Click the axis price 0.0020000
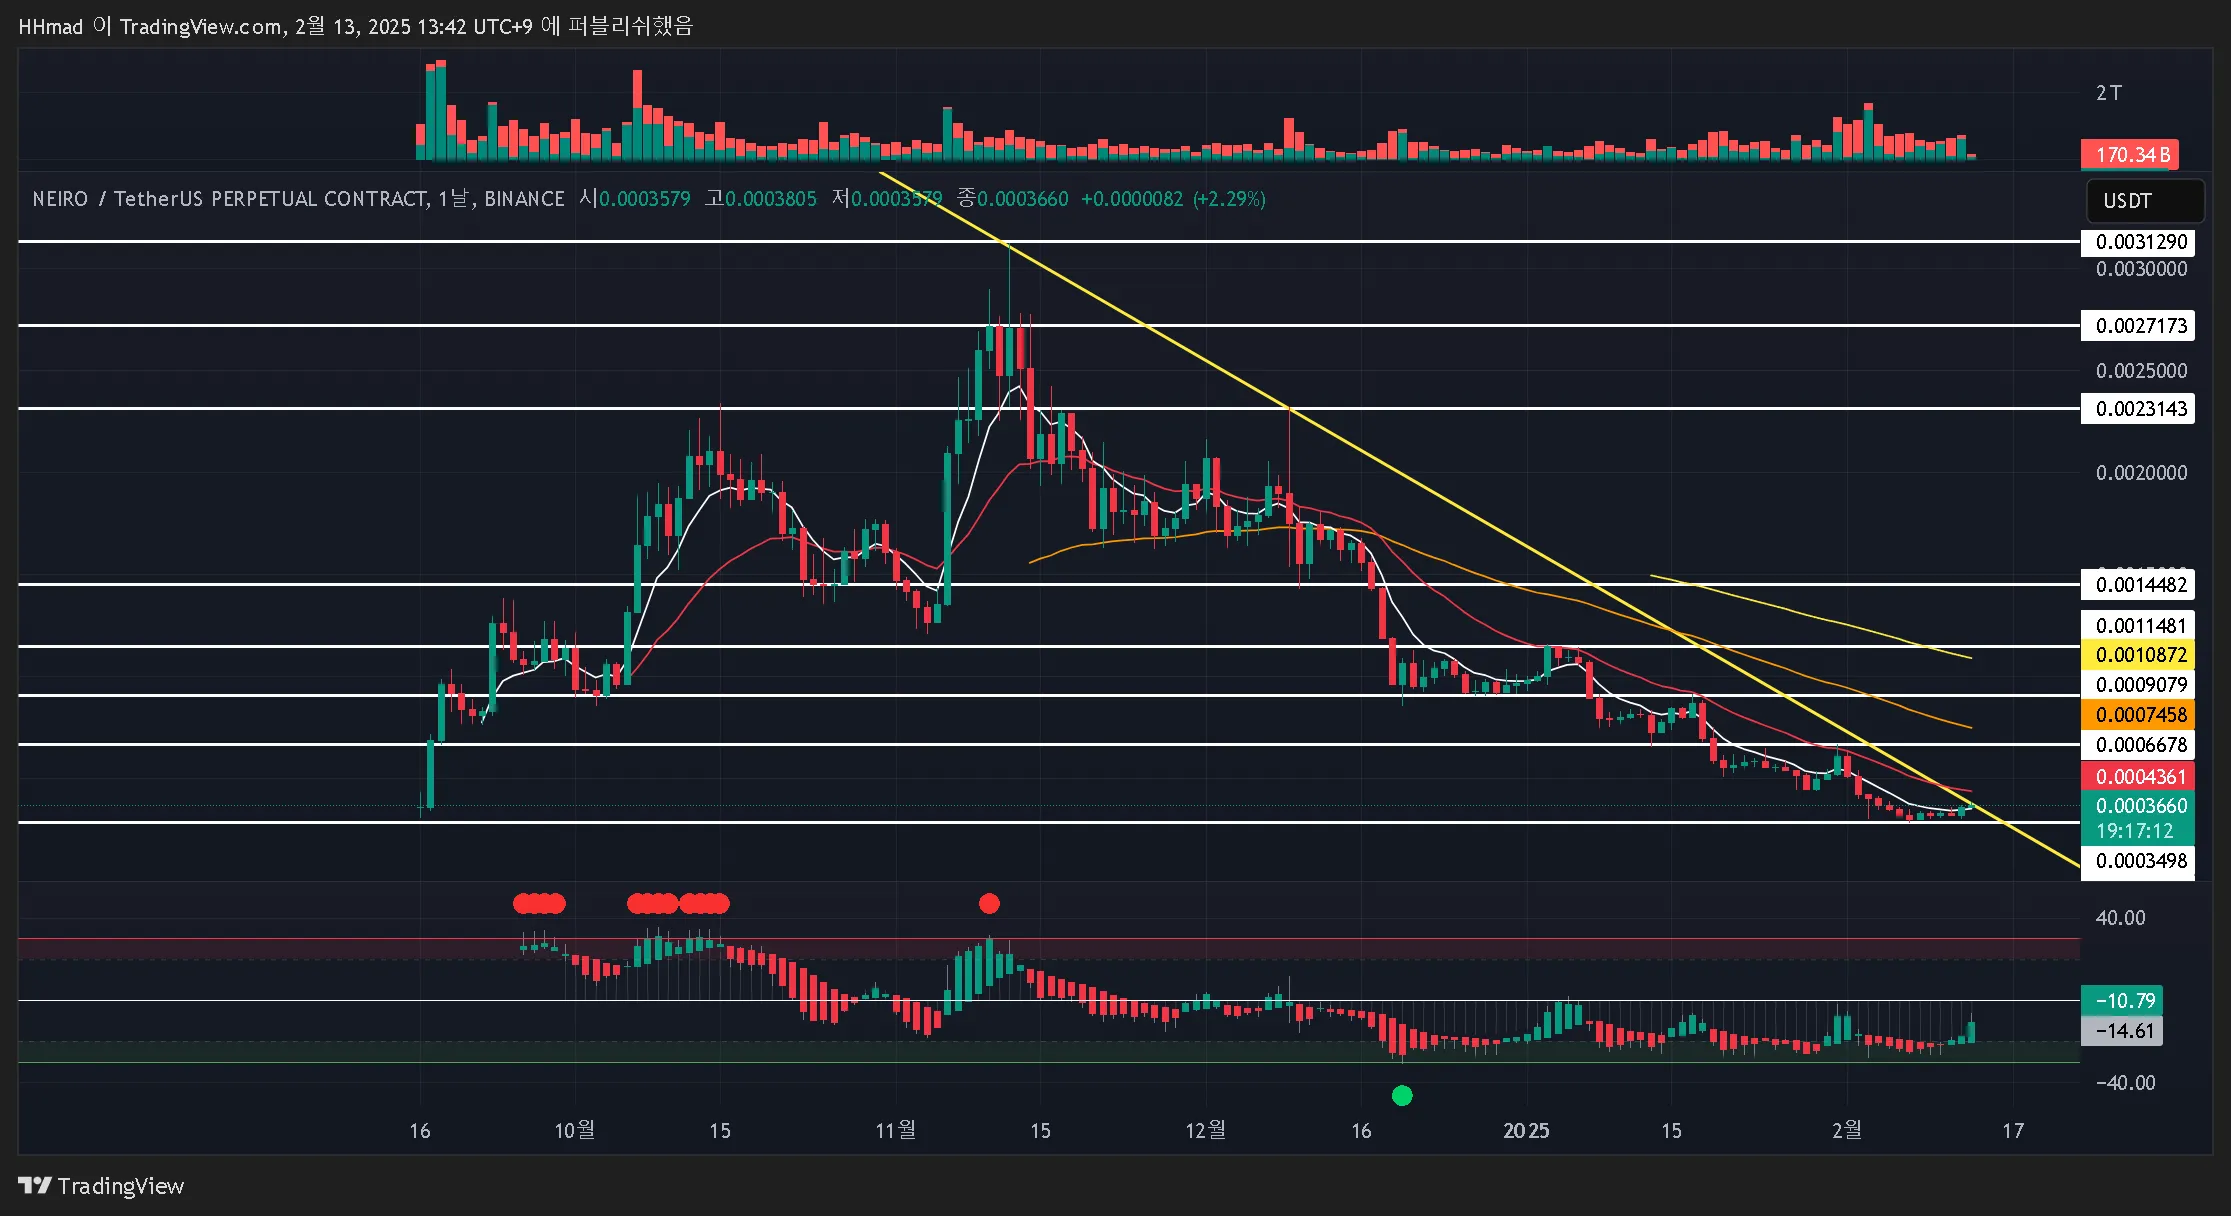The height and width of the screenshot is (1216, 2231). (2141, 472)
